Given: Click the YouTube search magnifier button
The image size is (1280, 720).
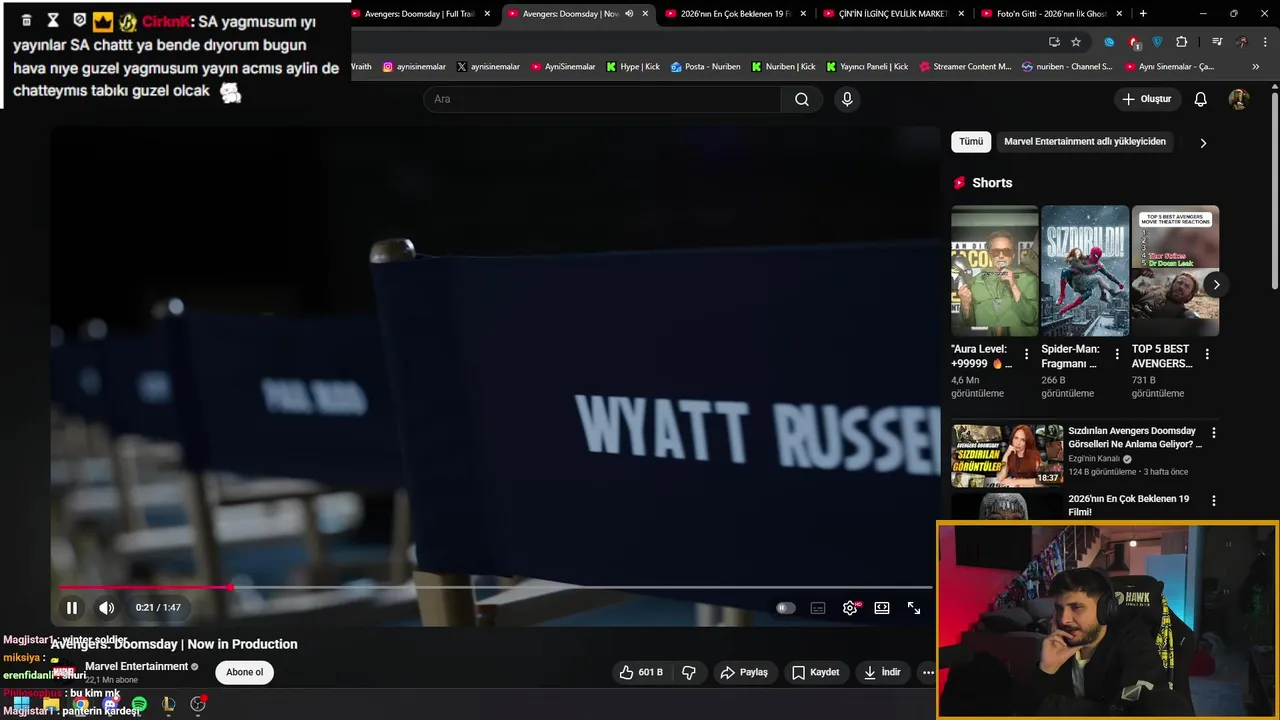Looking at the screenshot, I should (802, 99).
